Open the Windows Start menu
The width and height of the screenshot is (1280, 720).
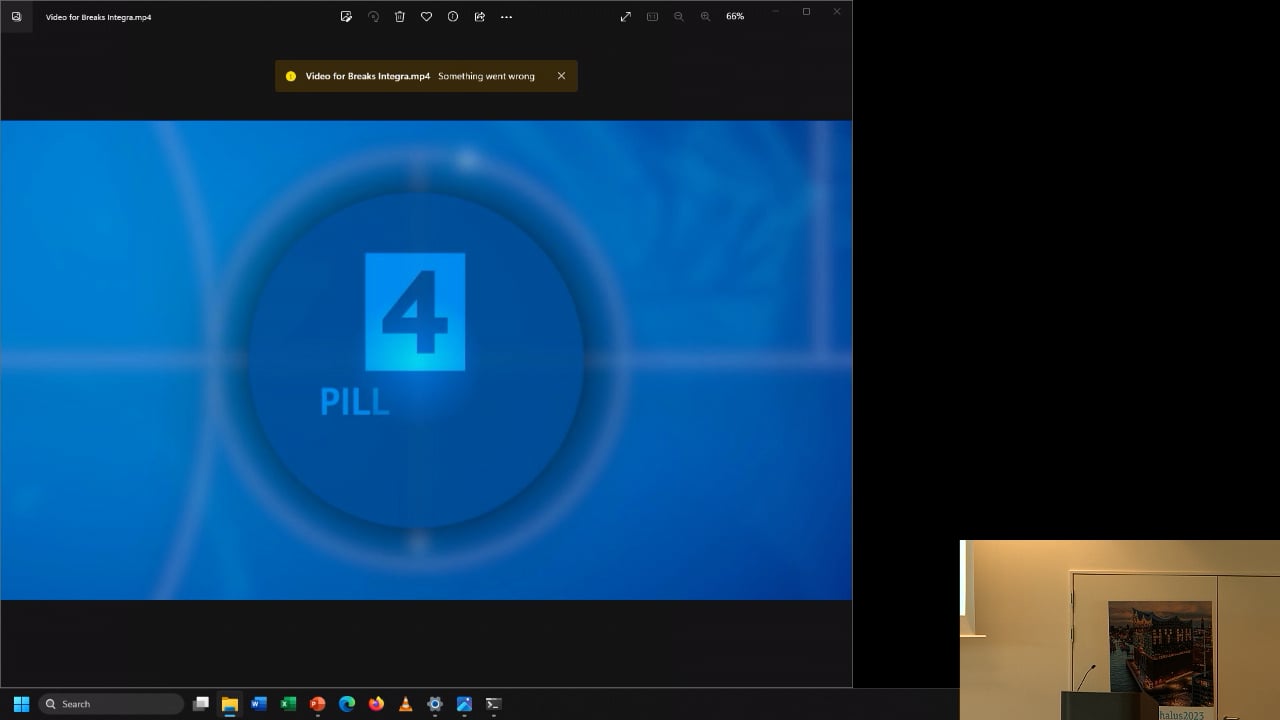click(21, 704)
